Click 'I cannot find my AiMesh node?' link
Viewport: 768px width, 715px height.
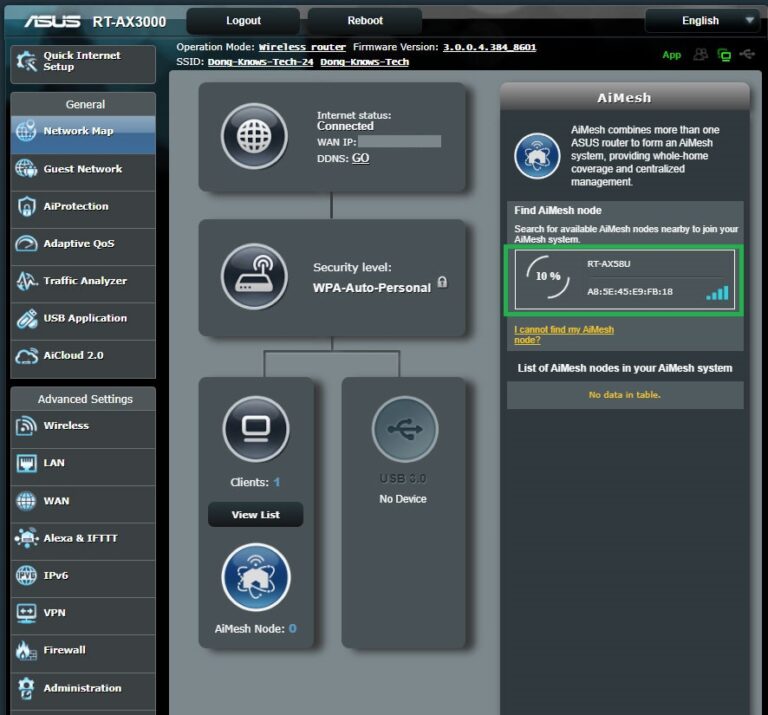coord(564,334)
